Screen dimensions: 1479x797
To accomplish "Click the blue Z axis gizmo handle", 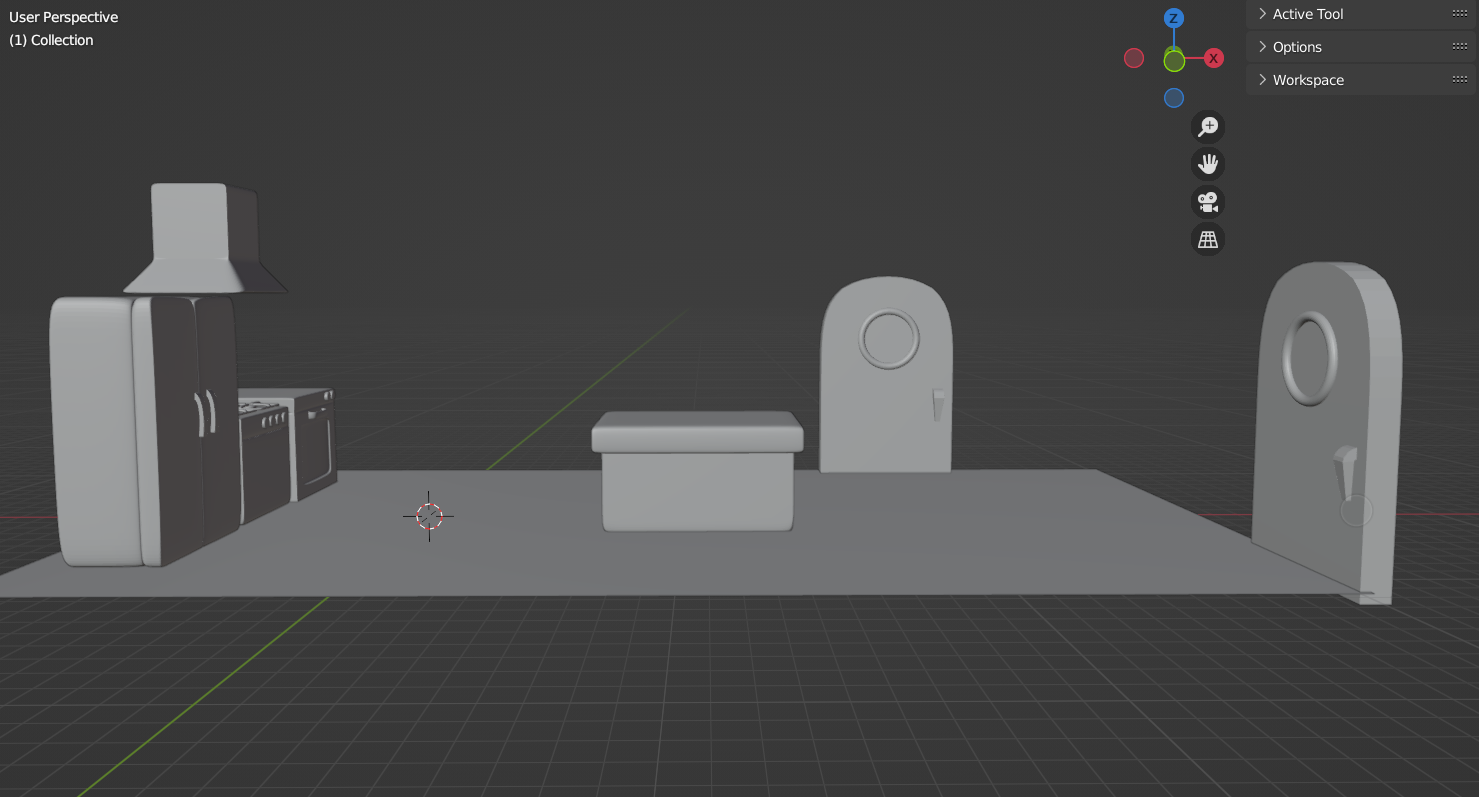I will click(x=1174, y=18).
